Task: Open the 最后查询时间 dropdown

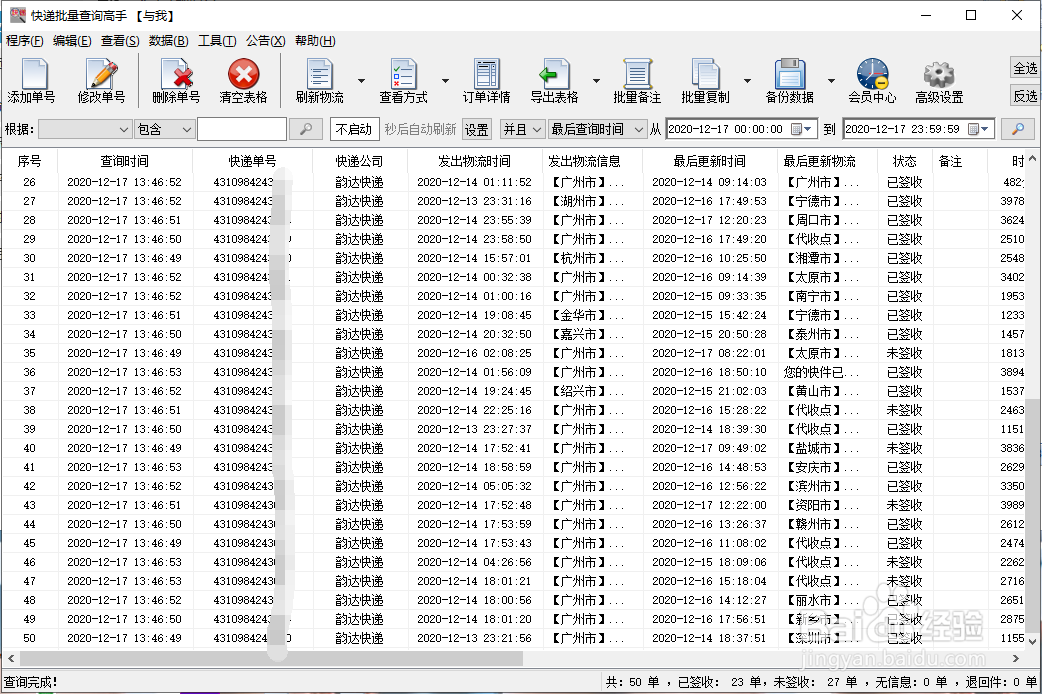Action: [597, 129]
